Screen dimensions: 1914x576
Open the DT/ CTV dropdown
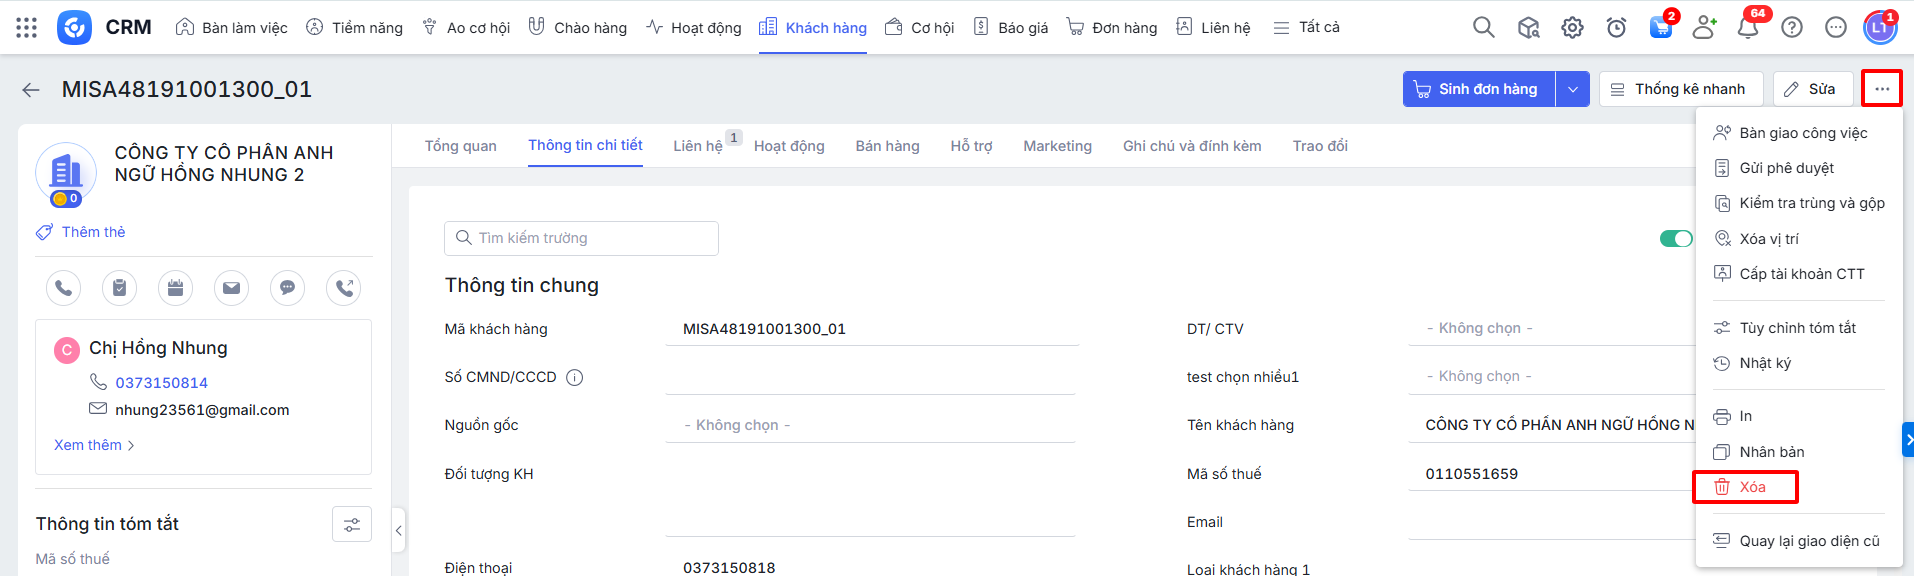click(1550, 328)
